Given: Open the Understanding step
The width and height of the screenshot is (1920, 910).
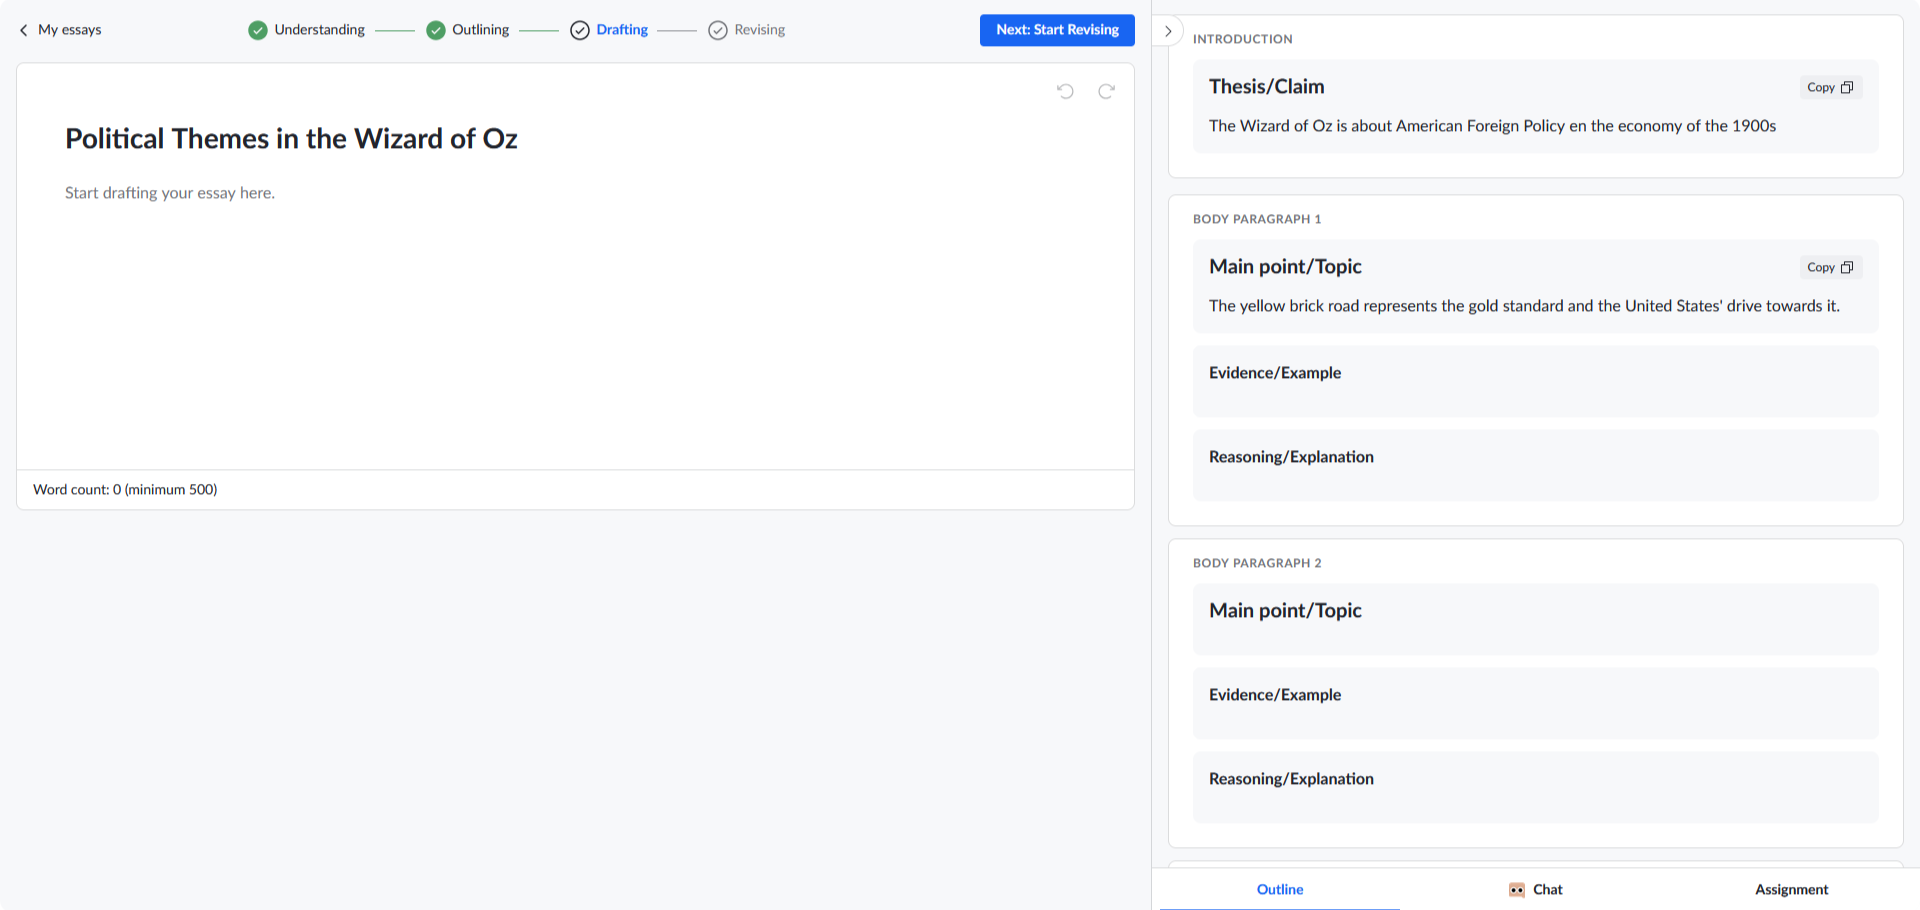Looking at the screenshot, I should 307,30.
